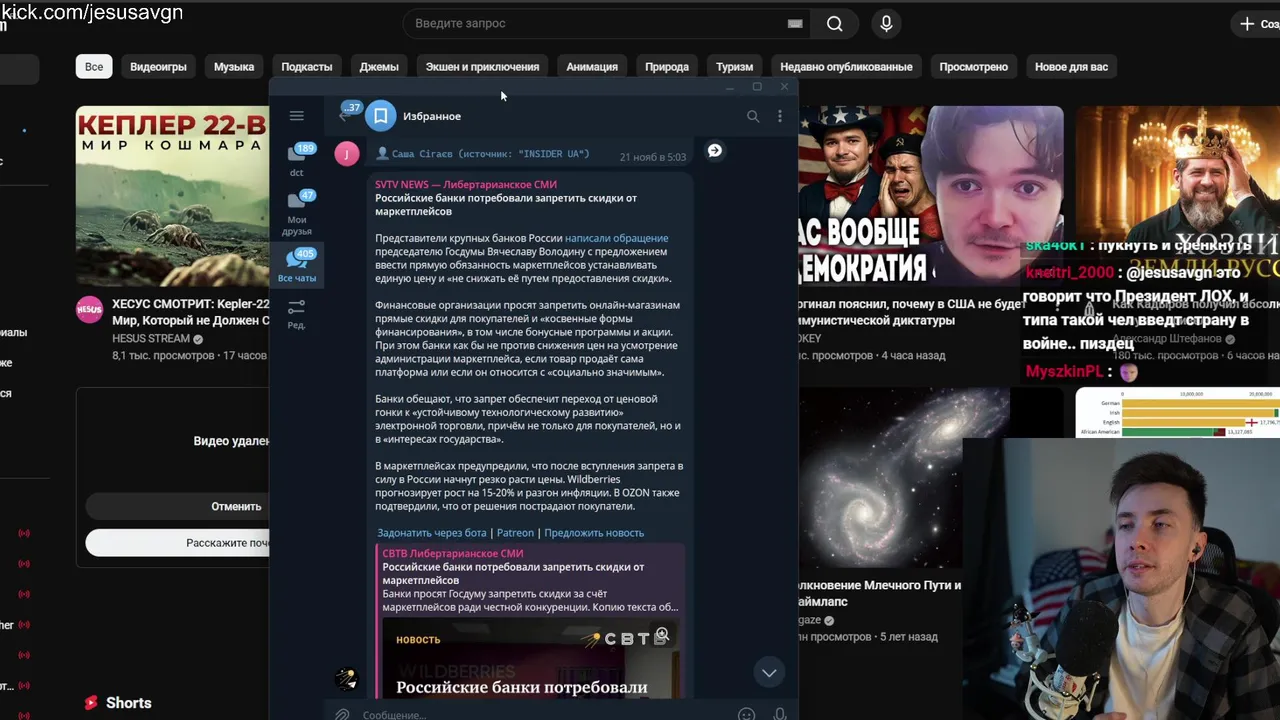
Task: Open the Shorts section heading
Action: [x=117, y=703]
